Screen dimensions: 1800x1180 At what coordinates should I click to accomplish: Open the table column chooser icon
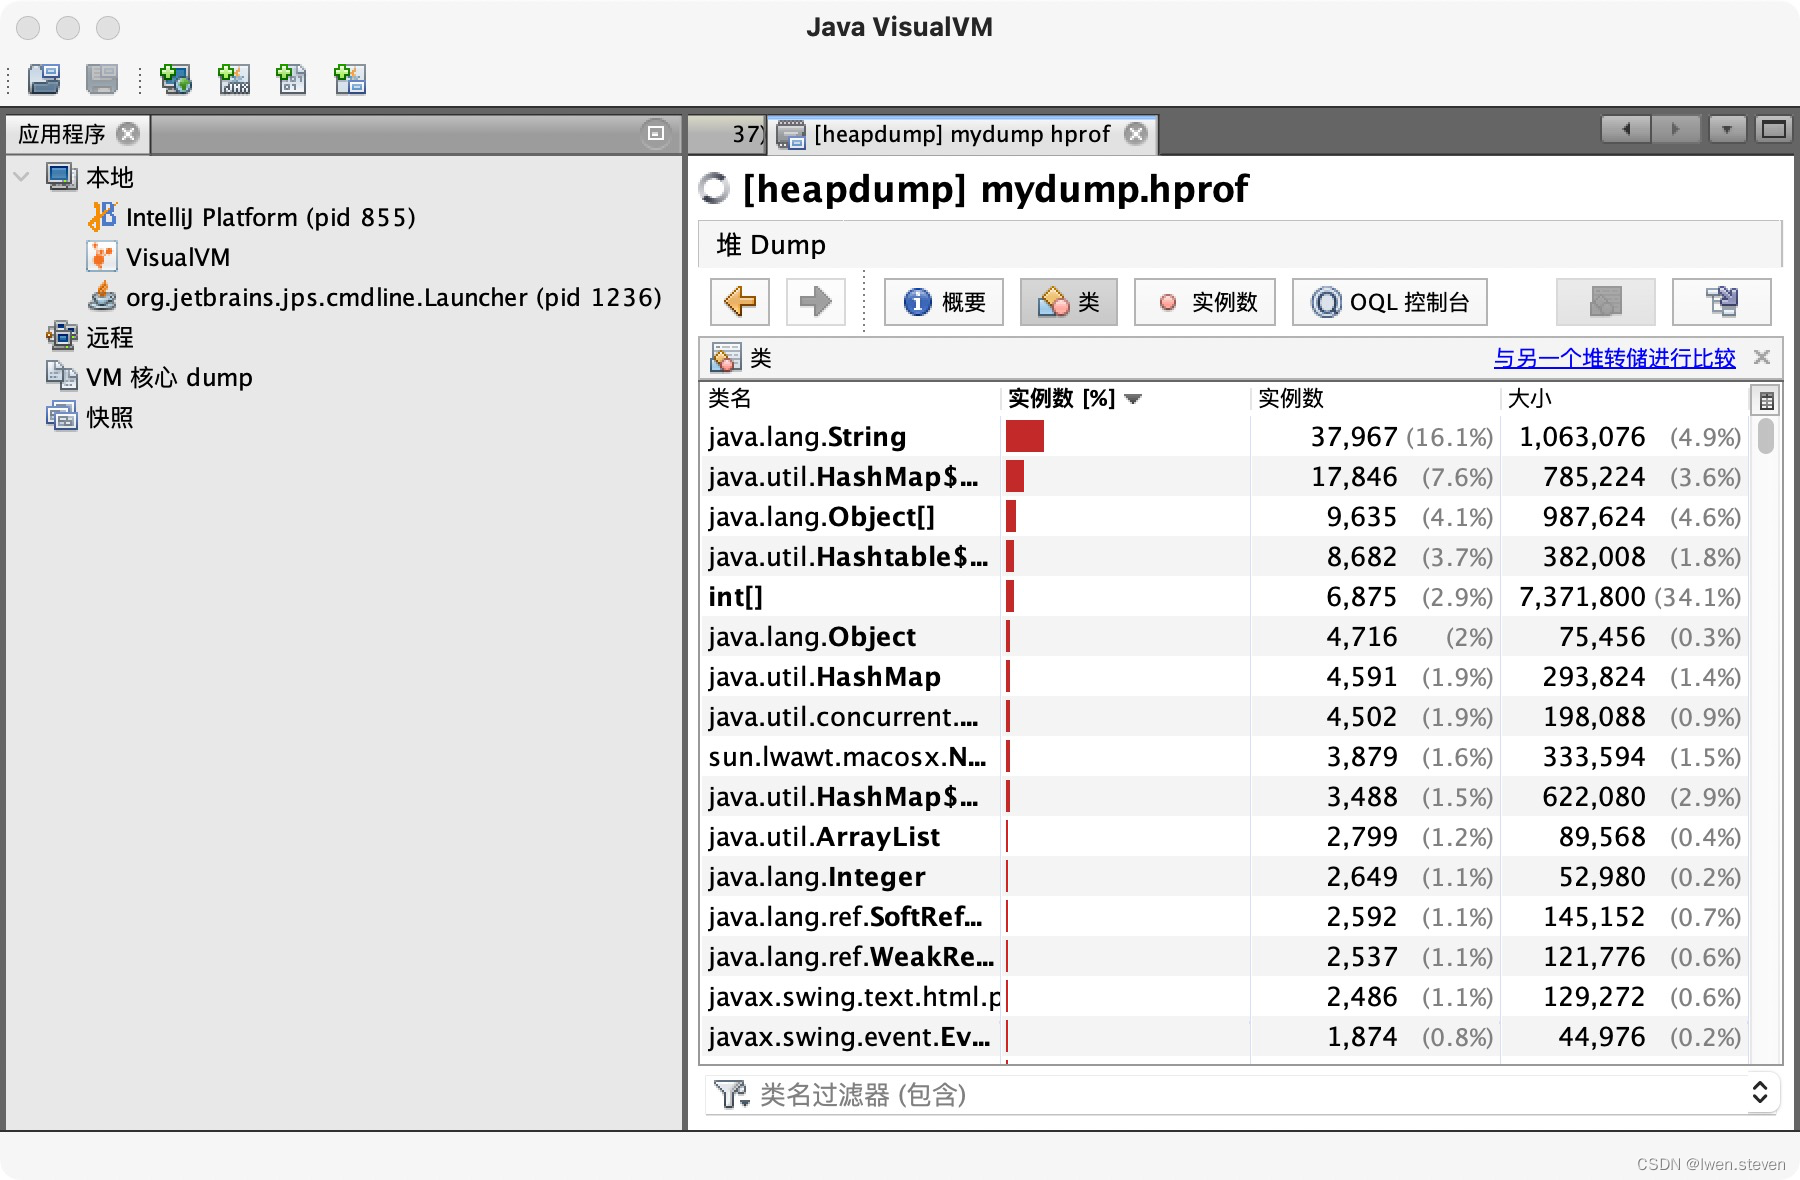tap(1766, 400)
